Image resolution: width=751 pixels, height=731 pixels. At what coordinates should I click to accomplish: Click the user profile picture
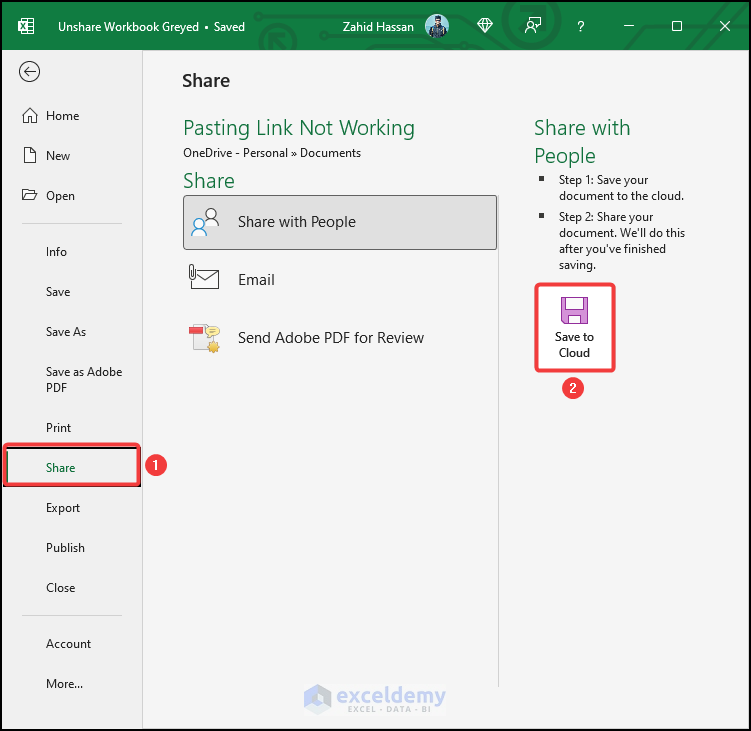click(437, 26)
